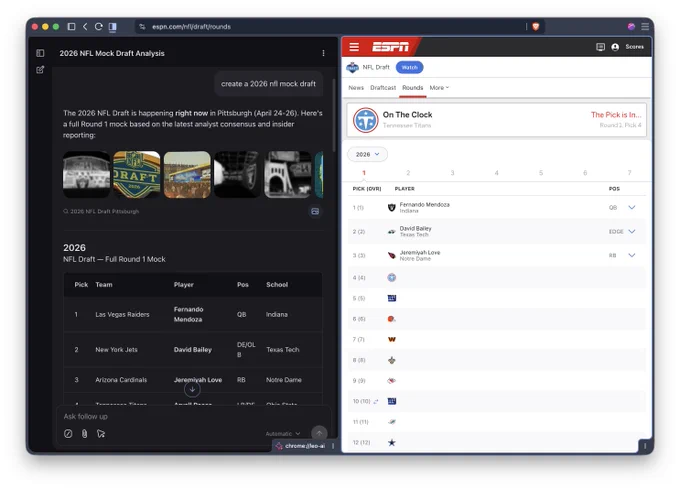Jump to bottom with the down arrow button
Screen dimensions: 680x489
(192, 389)
